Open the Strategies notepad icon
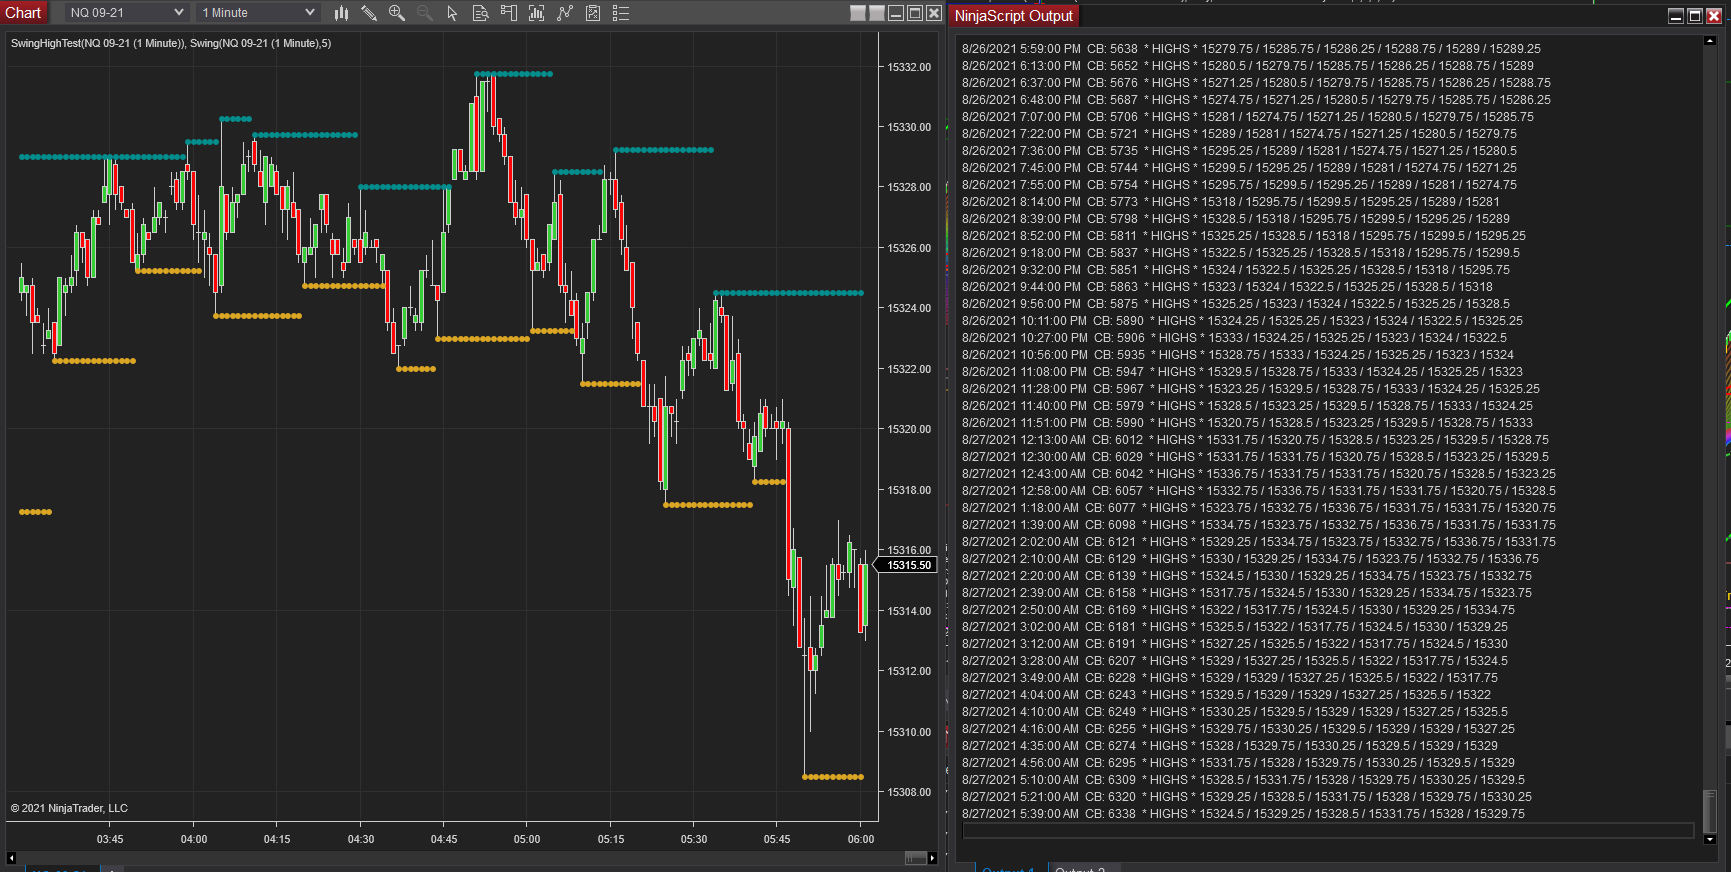 click(x=593, y=13)
